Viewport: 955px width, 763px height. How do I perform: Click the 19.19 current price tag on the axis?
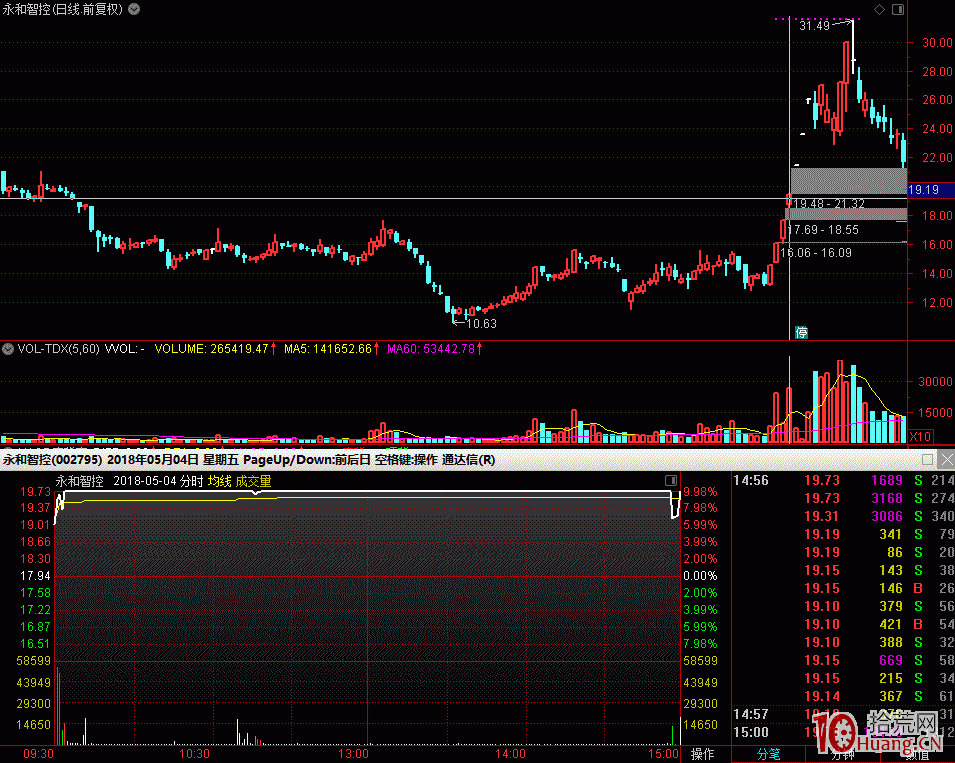pos(922,189)
